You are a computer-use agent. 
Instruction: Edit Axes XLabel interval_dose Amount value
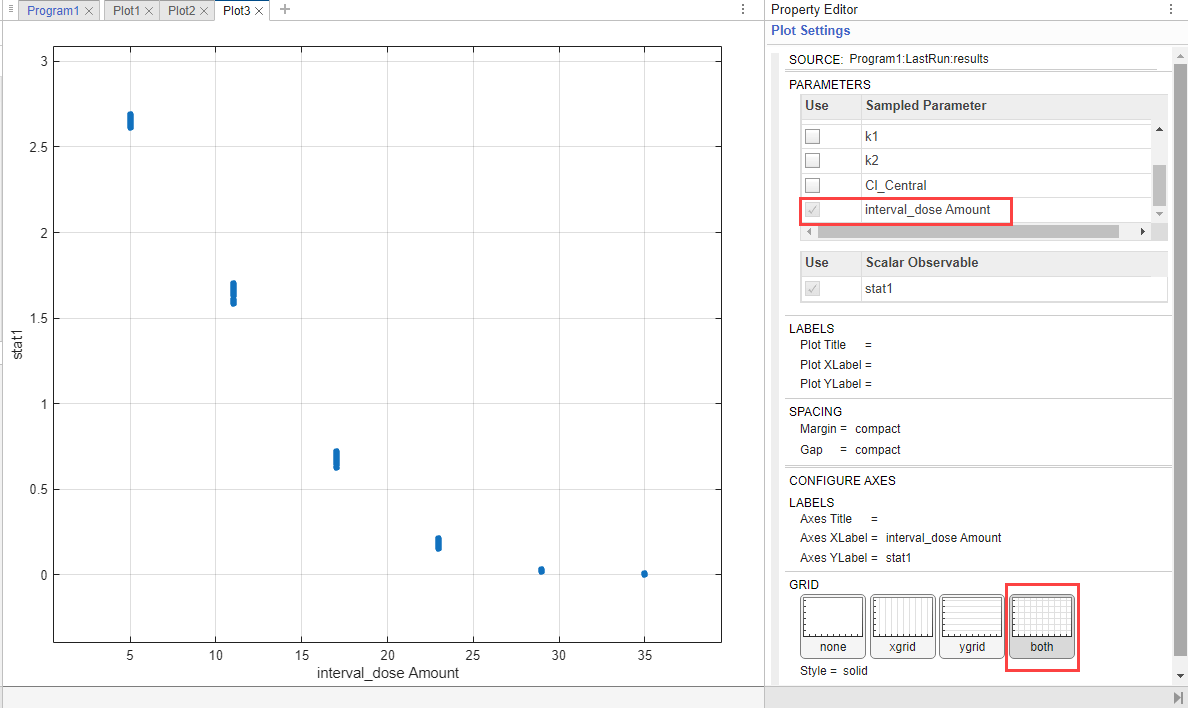tap(943, 538)
